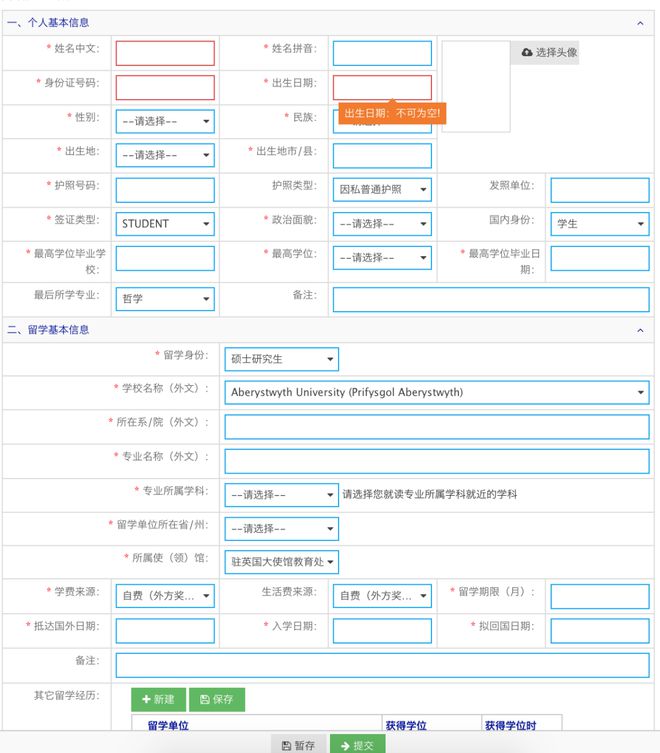Click the 获得学位时 table column header
This screenshot has height=753, width=660.
pos(510,726)
